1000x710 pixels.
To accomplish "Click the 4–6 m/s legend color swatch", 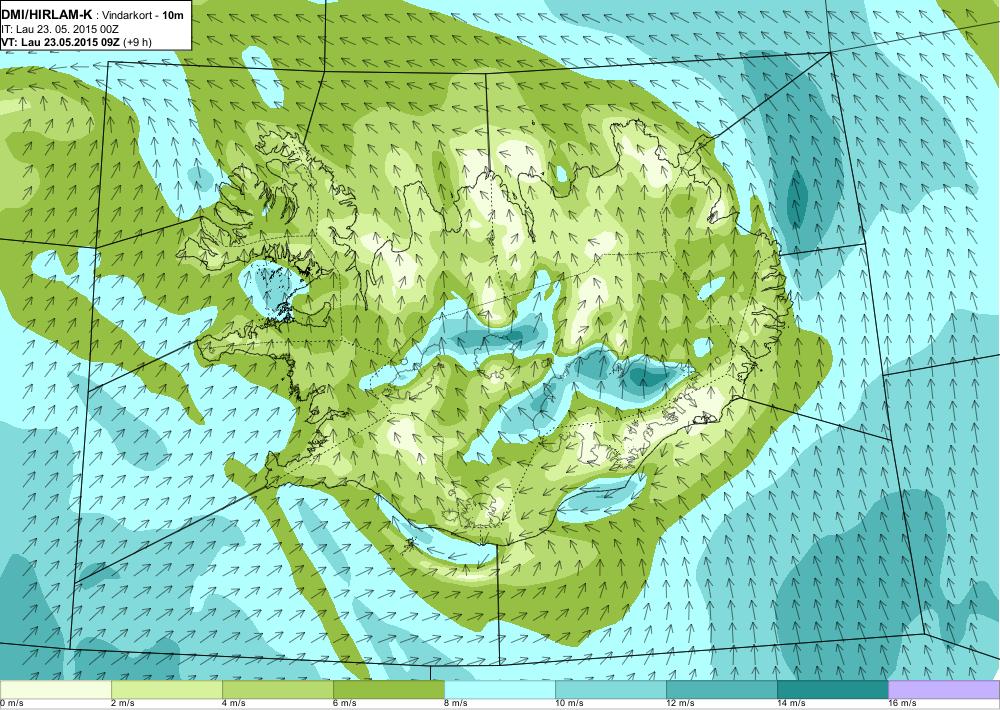I will [x=278, y=690].
